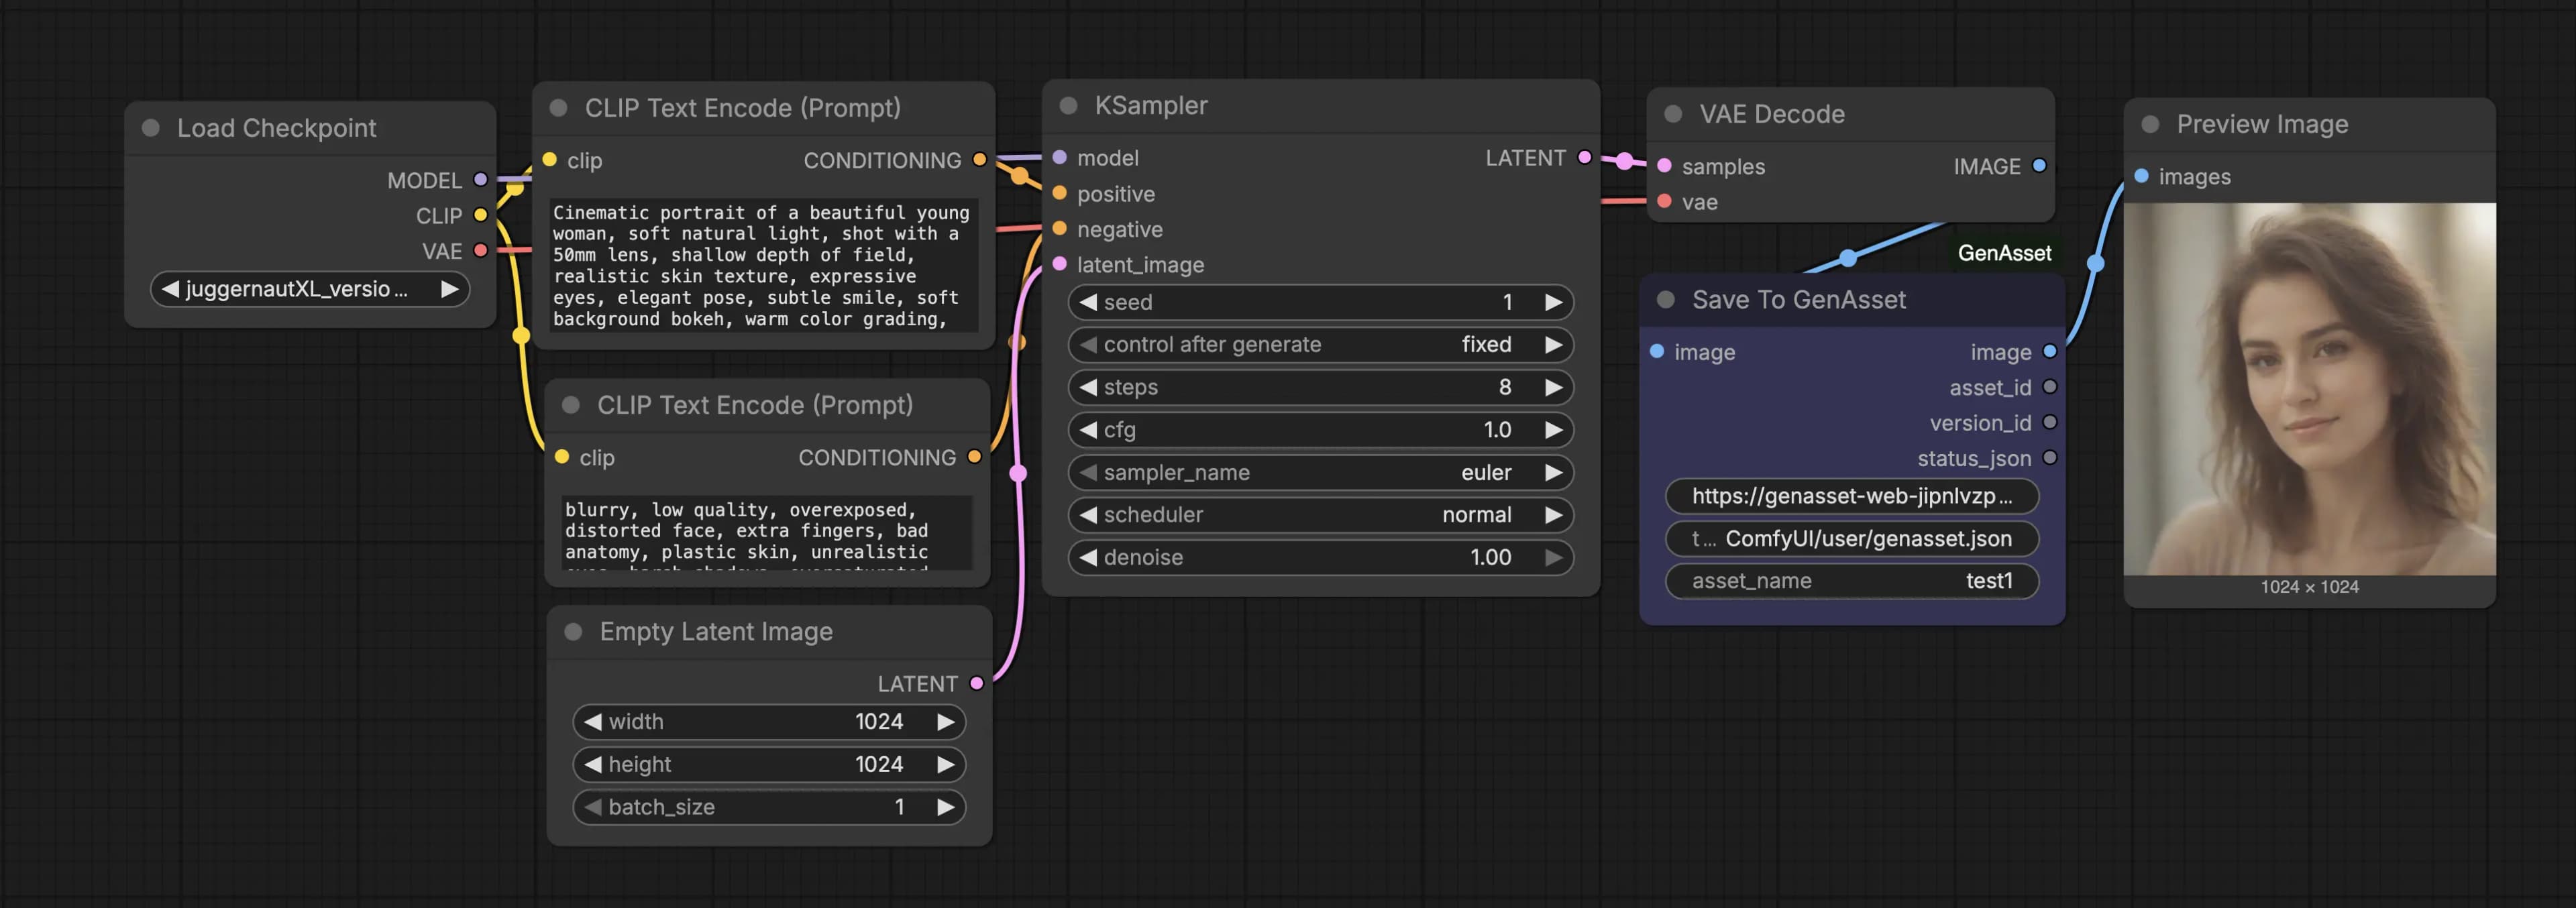Click the 1024 × 1024 size label
The width and height of the screenshot is (2576, 908).
pyautogui.click(x=2310, y=587)
